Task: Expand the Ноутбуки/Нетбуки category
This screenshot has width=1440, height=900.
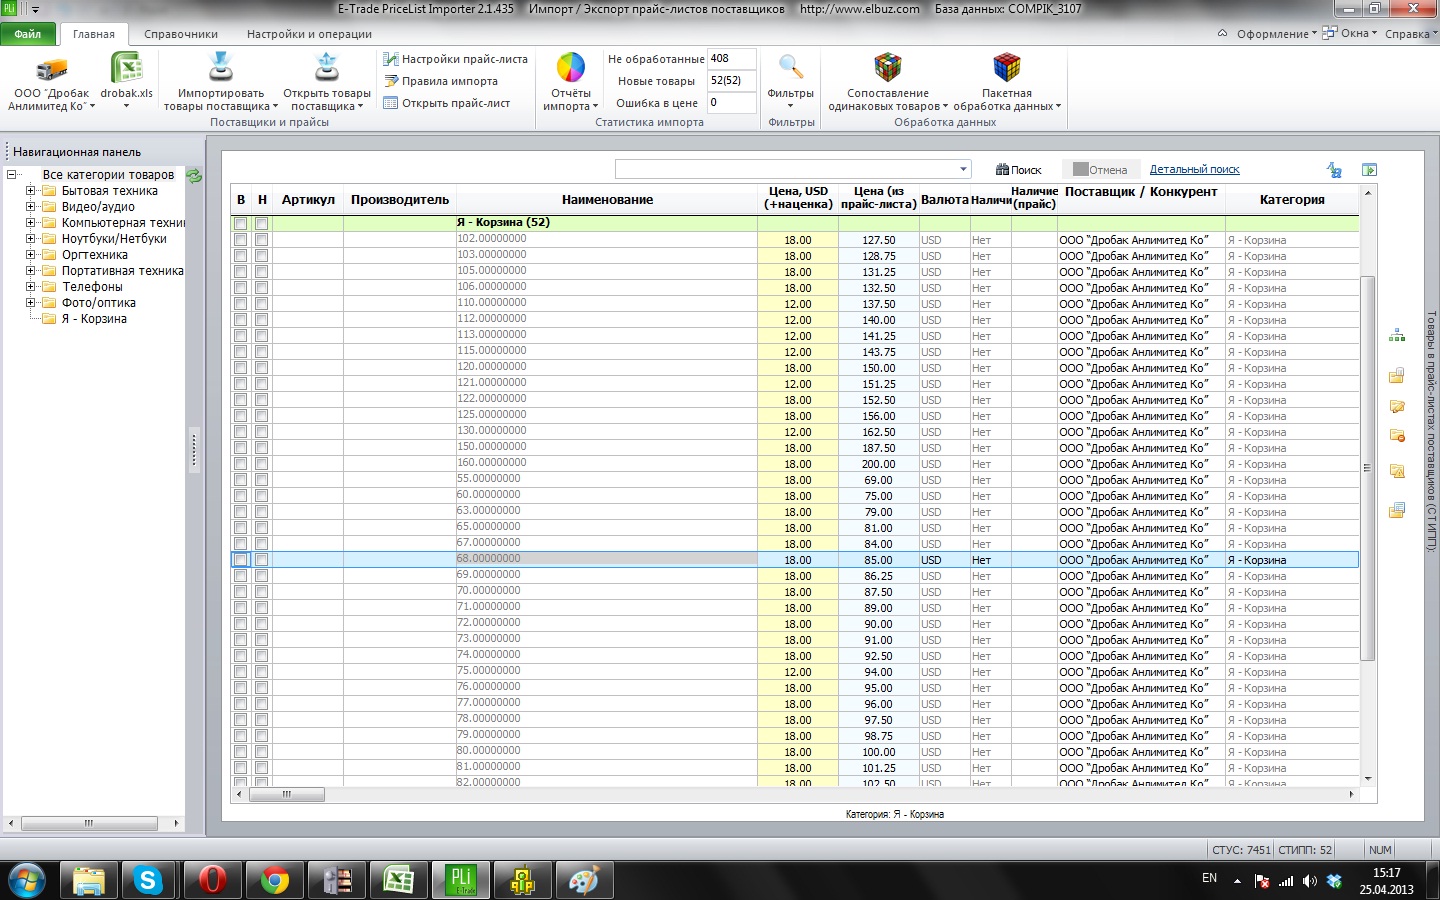Action: coord(30,239)
